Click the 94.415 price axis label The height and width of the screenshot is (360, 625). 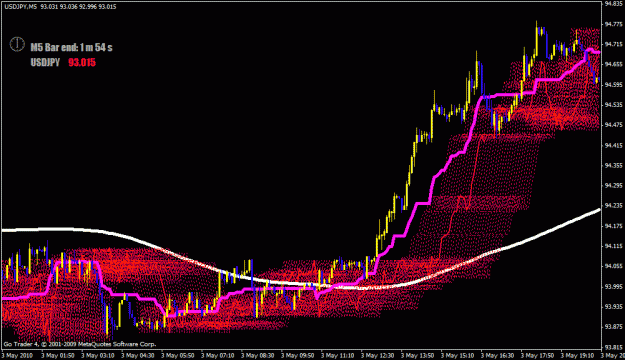(613, 145)
